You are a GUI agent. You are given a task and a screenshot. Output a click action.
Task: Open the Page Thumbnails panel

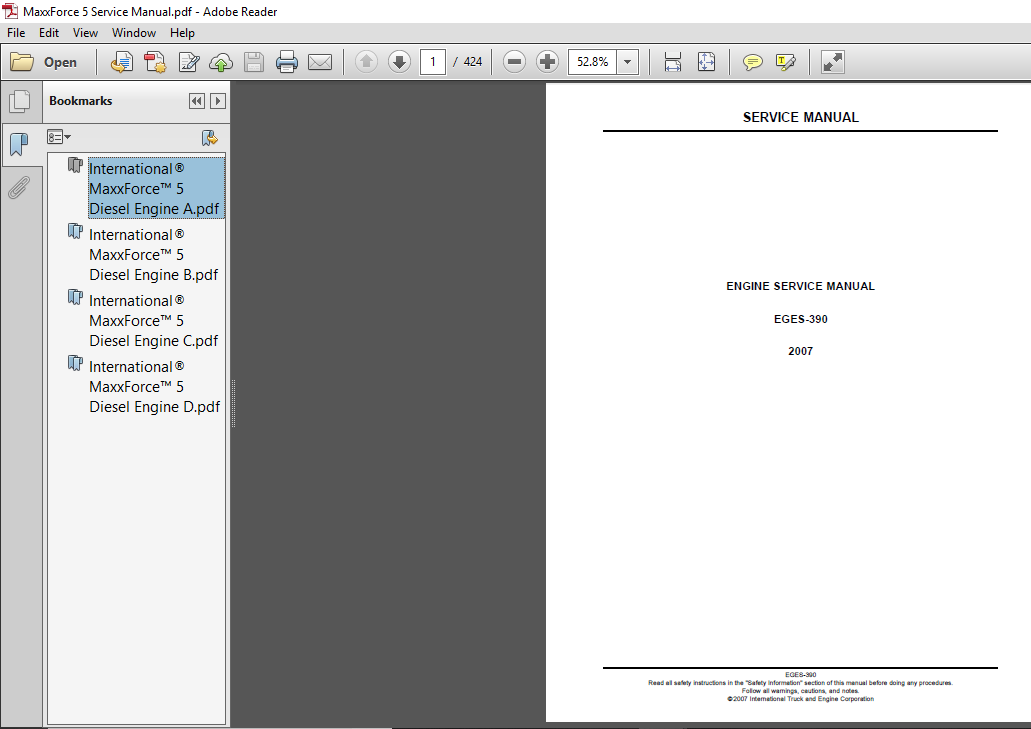[x=20, y=101]
